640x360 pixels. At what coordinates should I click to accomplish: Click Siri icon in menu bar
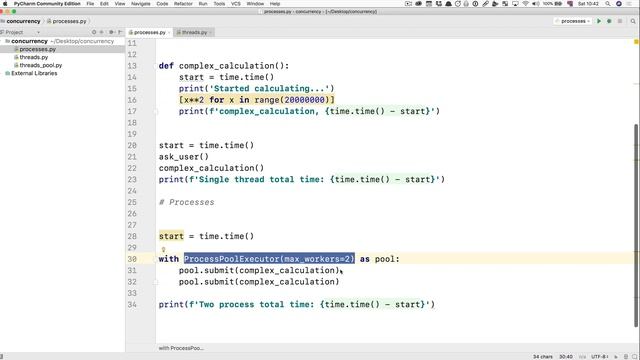[x=619, y=4]
